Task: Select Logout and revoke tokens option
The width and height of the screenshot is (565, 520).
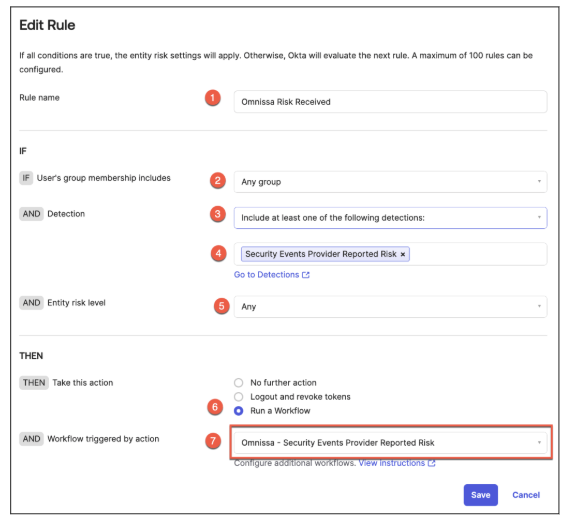Action: point(239,397)
